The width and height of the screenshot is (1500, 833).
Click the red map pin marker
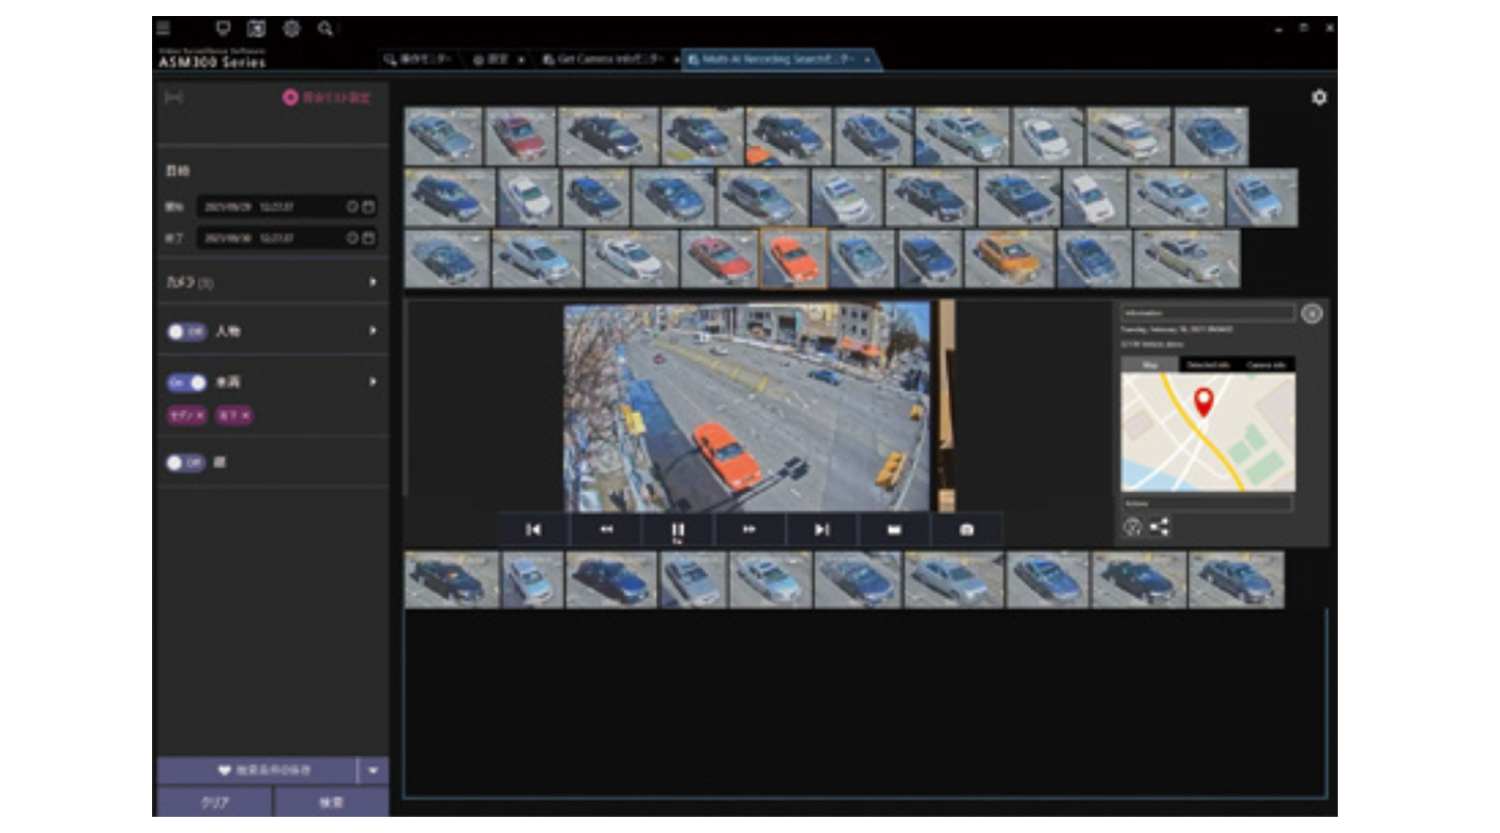1204,402
